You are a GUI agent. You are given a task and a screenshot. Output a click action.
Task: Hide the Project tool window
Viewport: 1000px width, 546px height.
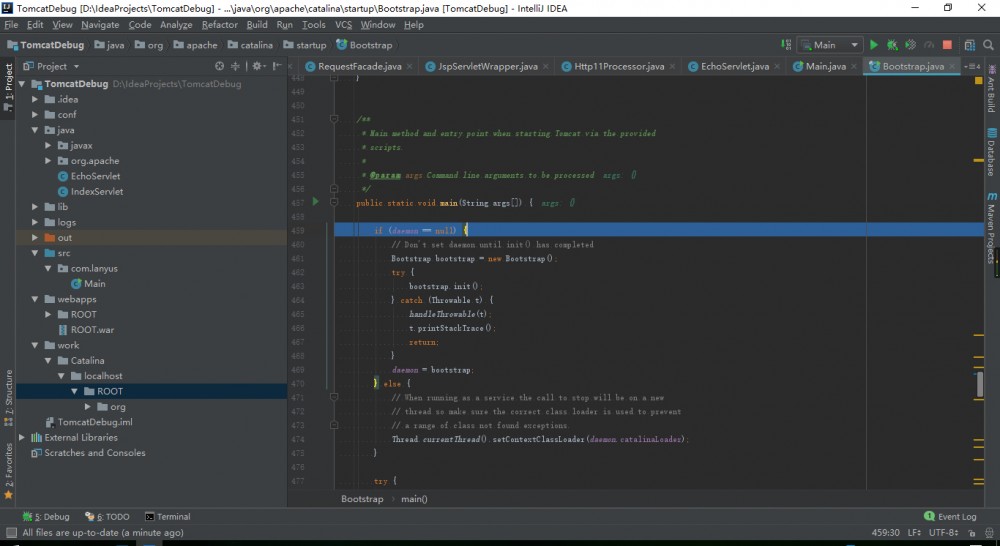(x=277, y=66)
